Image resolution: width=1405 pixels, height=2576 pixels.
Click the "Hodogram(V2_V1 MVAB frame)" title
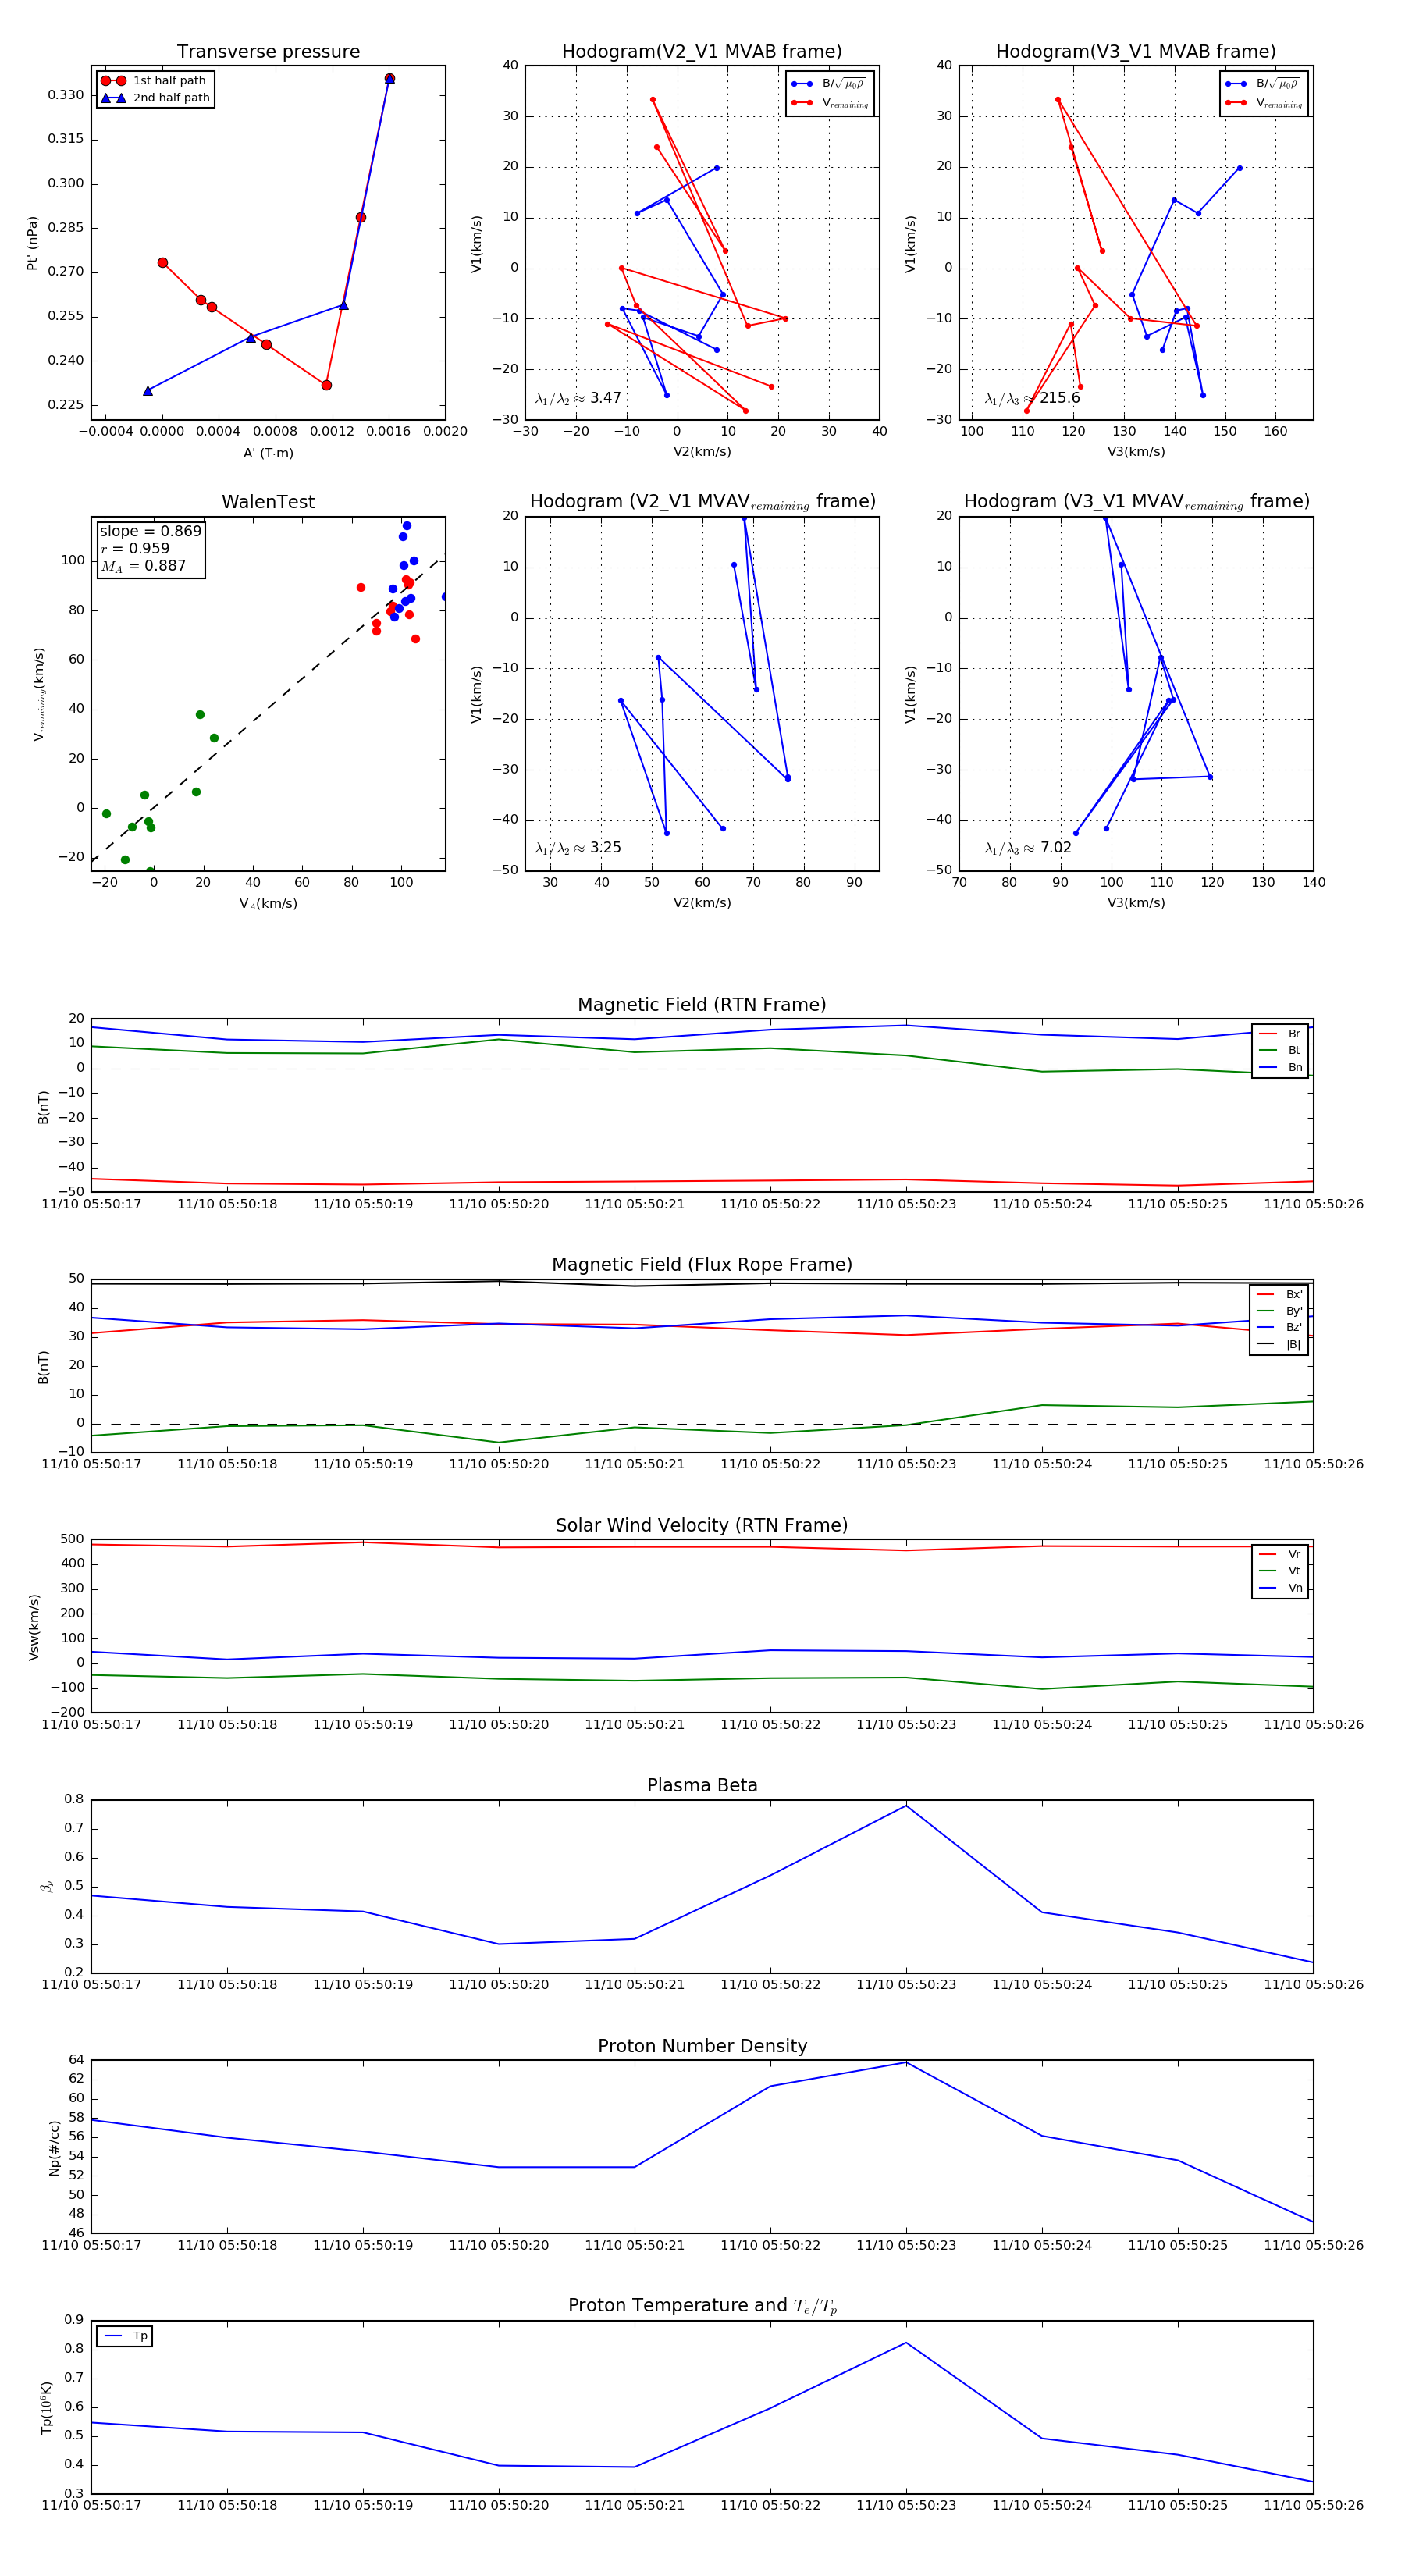tap(702, 52)
